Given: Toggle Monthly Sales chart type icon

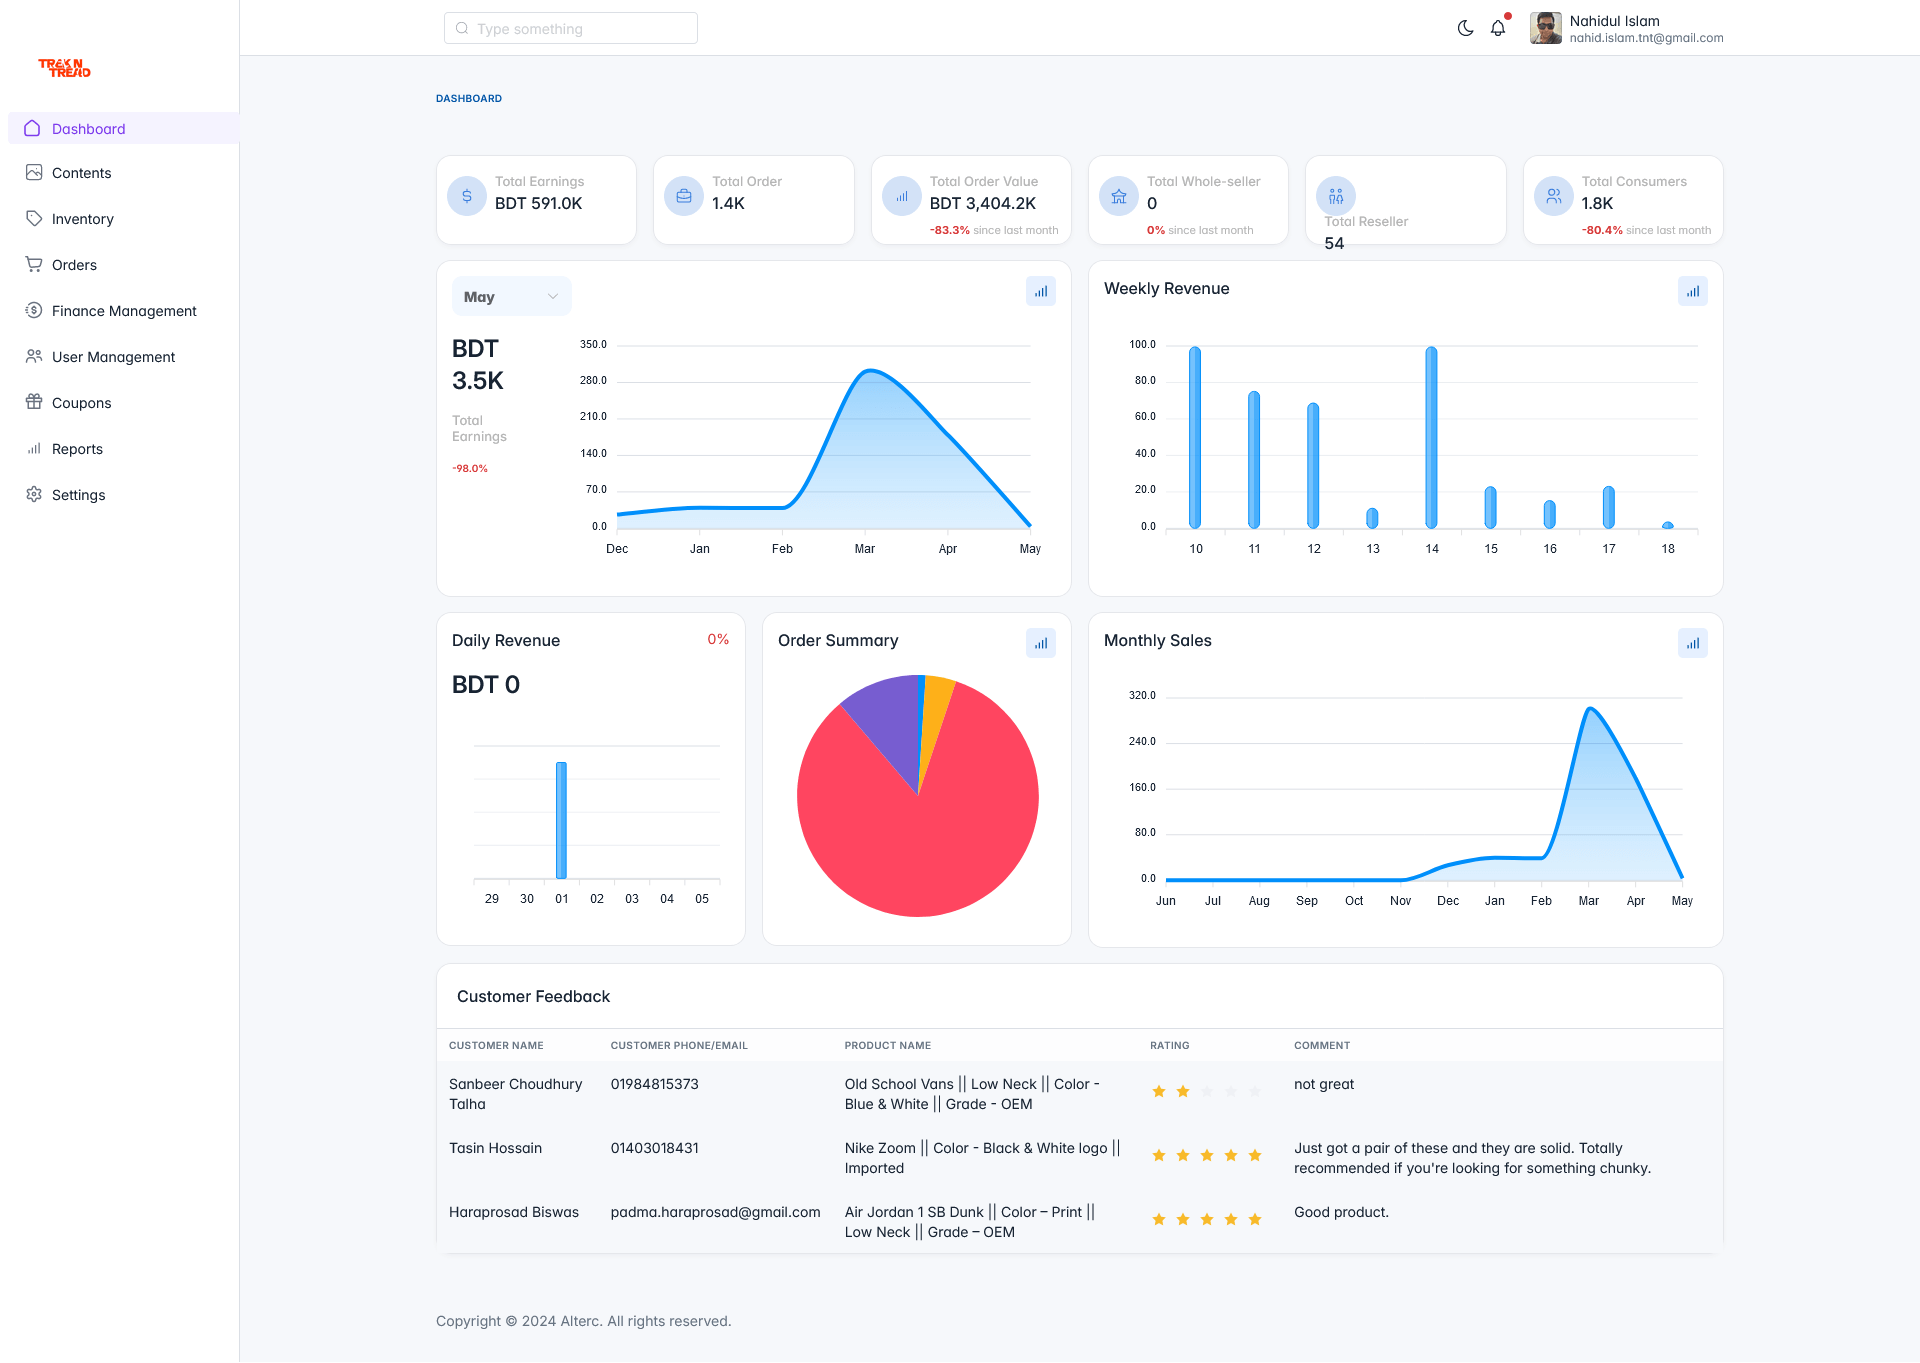Looking at the screenshot, I should point(1692,643).
